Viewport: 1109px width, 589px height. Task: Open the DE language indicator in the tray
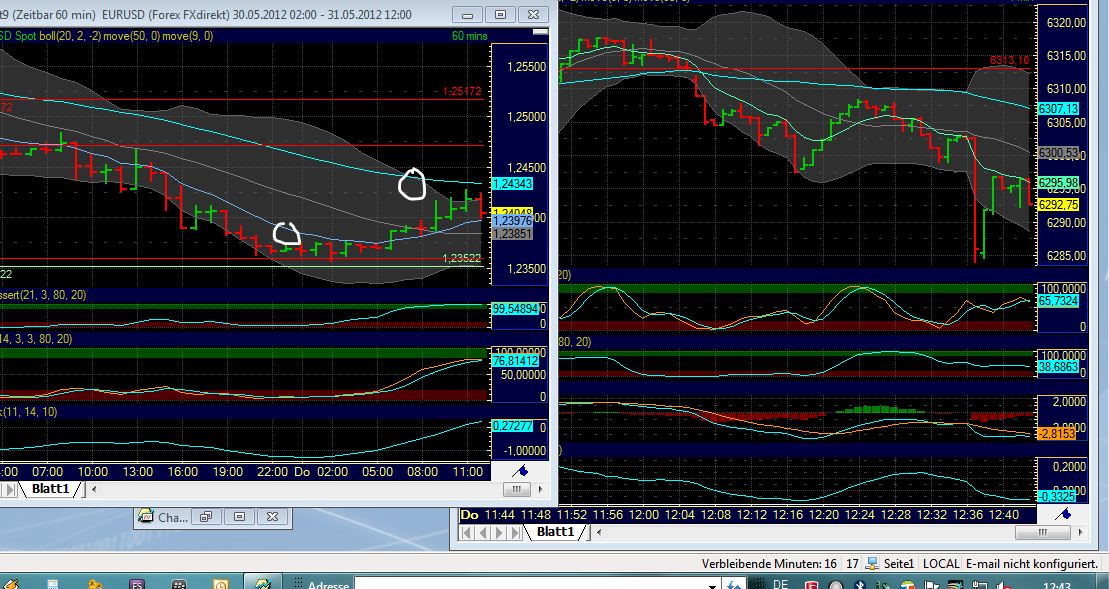click(782, 582)
